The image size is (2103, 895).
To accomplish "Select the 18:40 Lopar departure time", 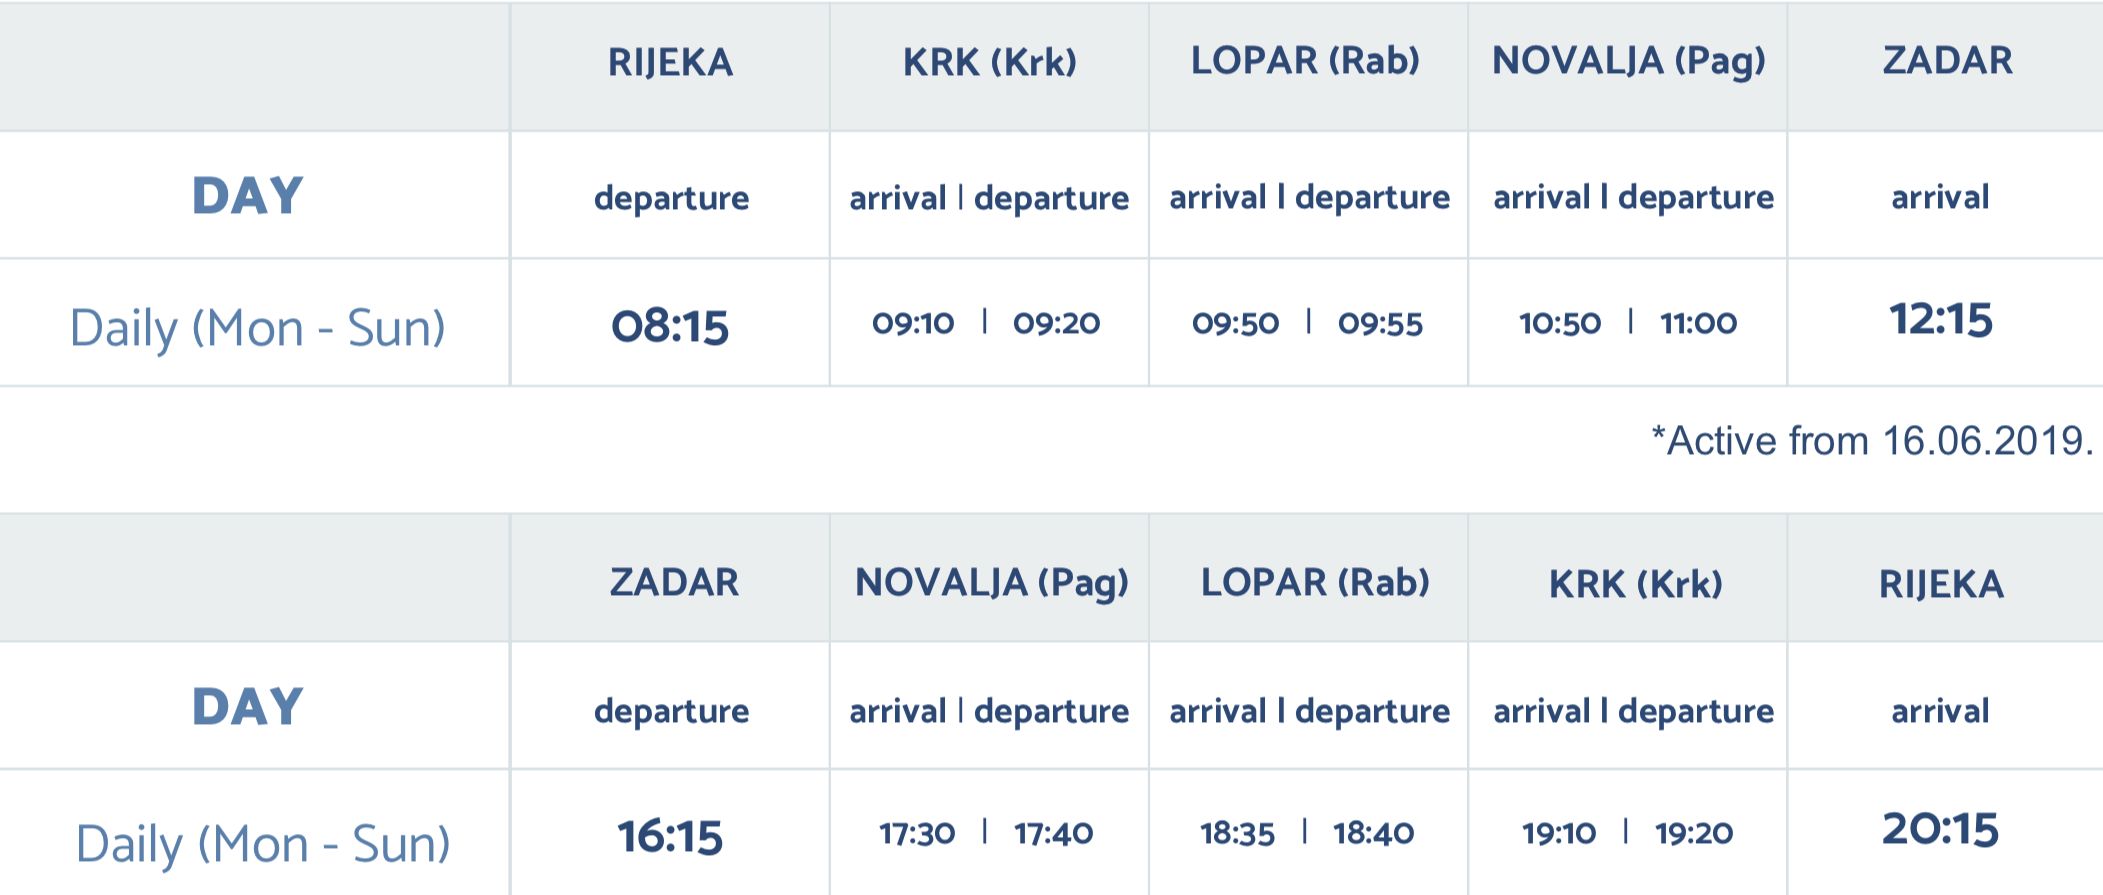I will (1373, 833).
